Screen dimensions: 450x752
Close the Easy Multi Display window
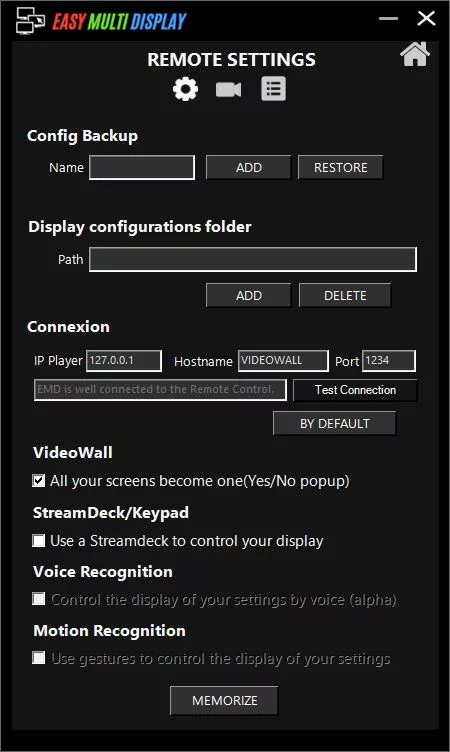(x=426, y=19)
